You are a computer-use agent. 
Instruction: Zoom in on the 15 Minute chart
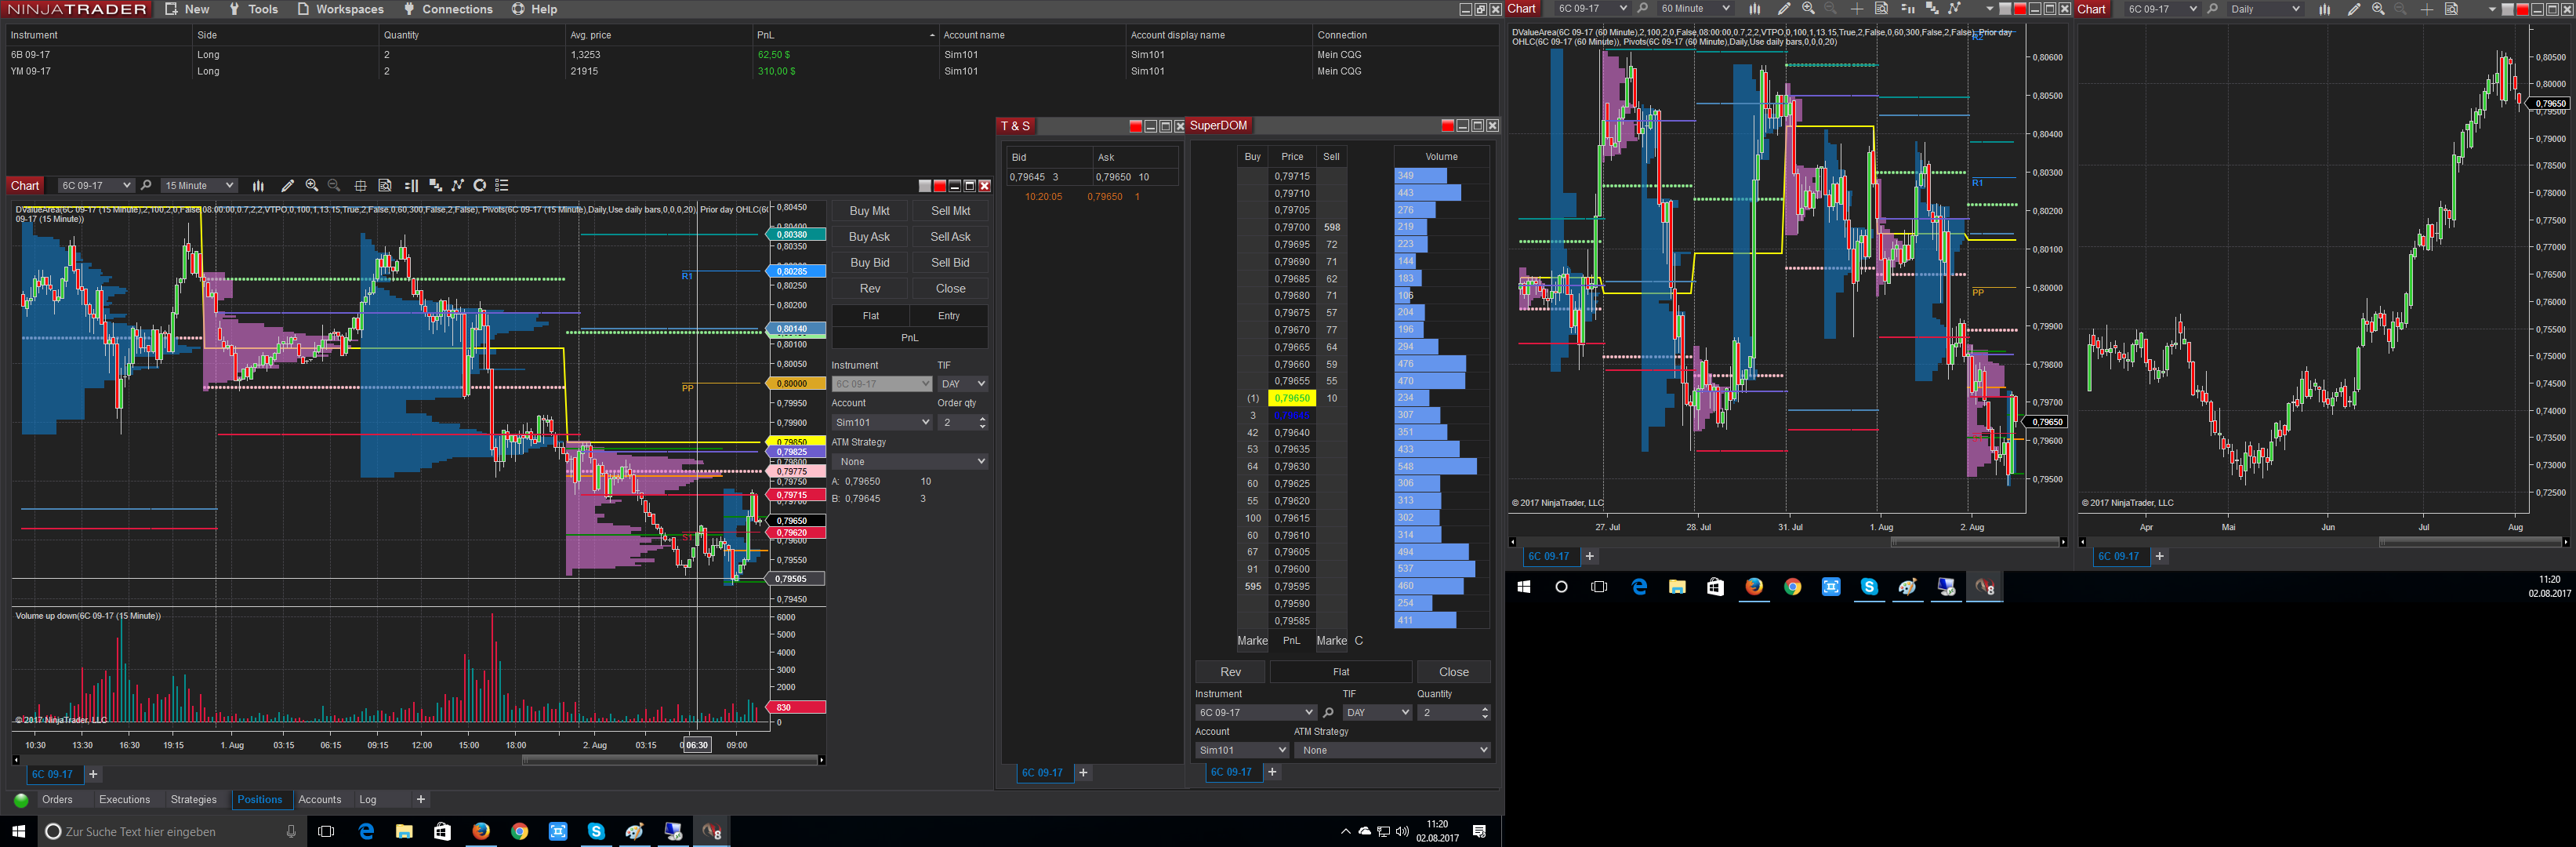(312, 185)
